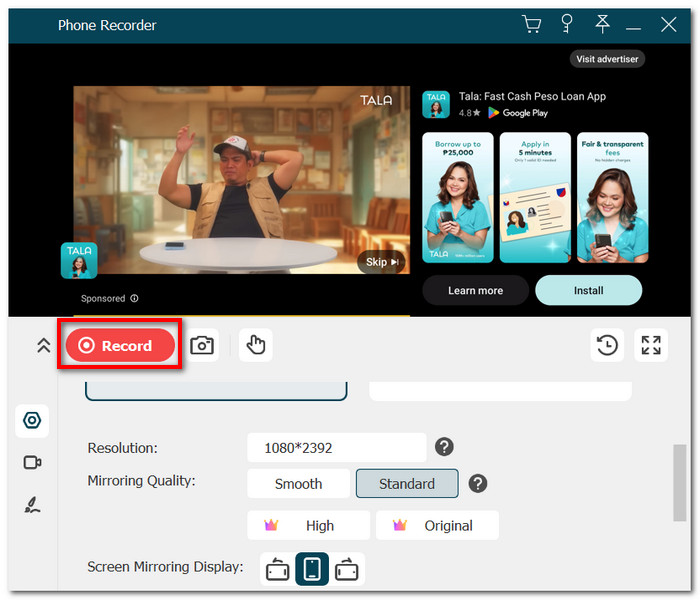Image resolution: width=700 pixels, height=600 pixels.
Task: Click the key registration icon
Action: point(567,24)
